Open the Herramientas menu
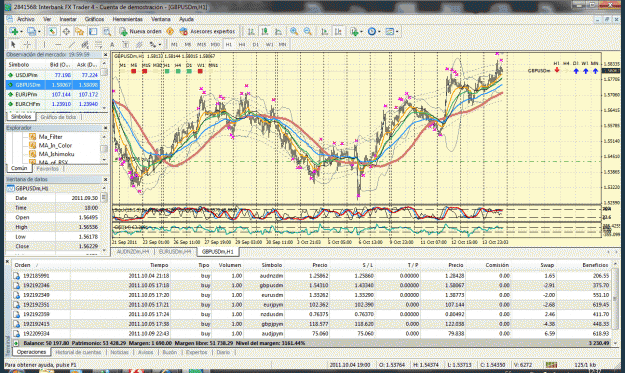 tap(127, 19)
